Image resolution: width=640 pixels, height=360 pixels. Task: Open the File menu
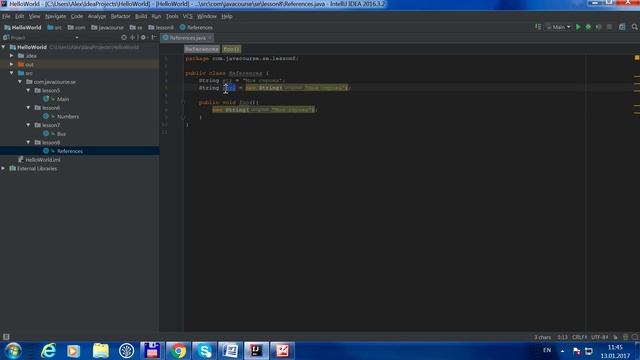tap(6, 16)
